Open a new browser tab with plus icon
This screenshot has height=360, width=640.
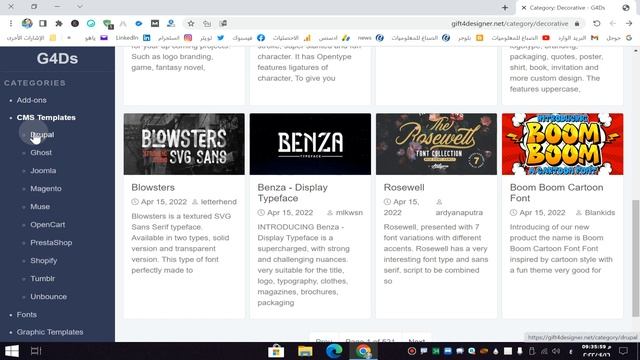click(505, 7)
